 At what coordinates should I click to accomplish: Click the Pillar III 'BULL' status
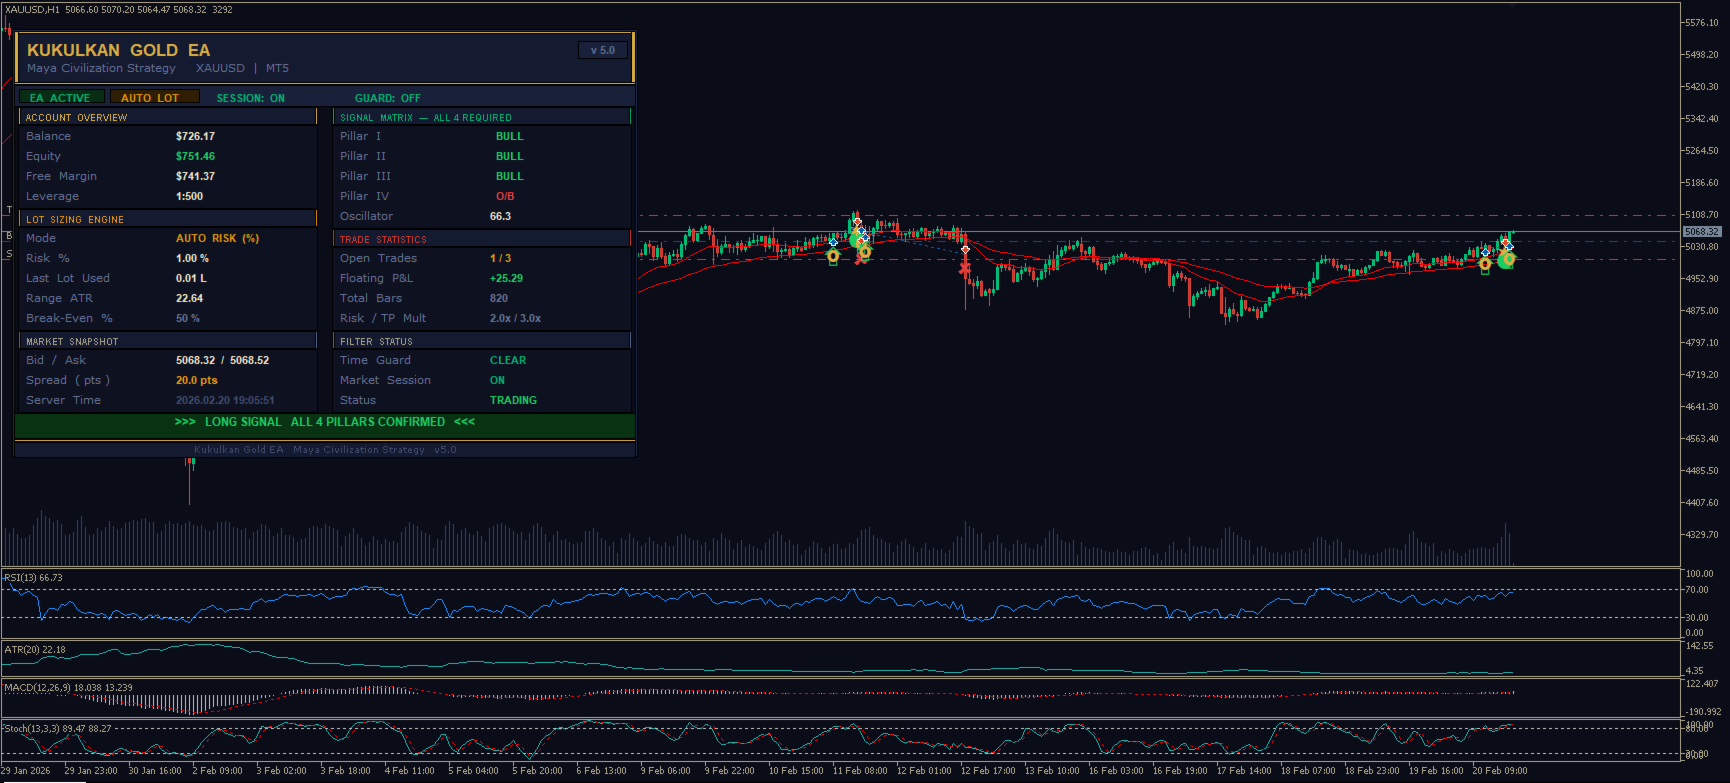[510, 176]
